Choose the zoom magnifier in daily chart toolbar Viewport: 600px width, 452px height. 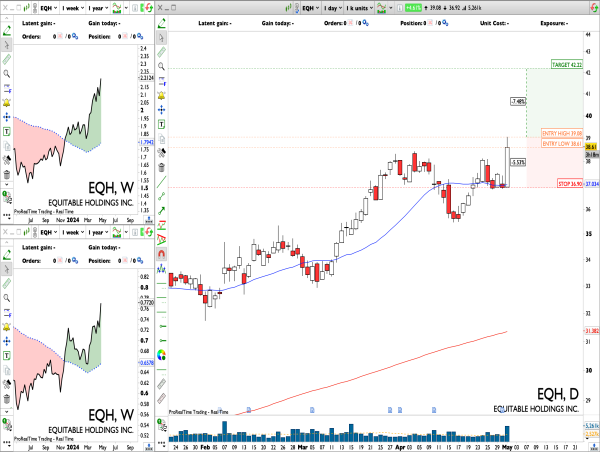[x=161, y=66]
